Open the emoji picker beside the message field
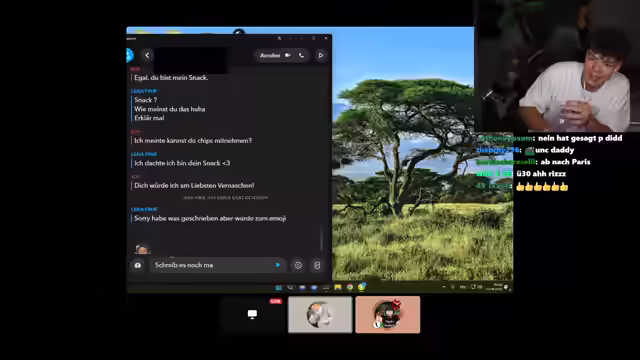The height and width of the screenshot is (360, 640). (x=298, y=265)
